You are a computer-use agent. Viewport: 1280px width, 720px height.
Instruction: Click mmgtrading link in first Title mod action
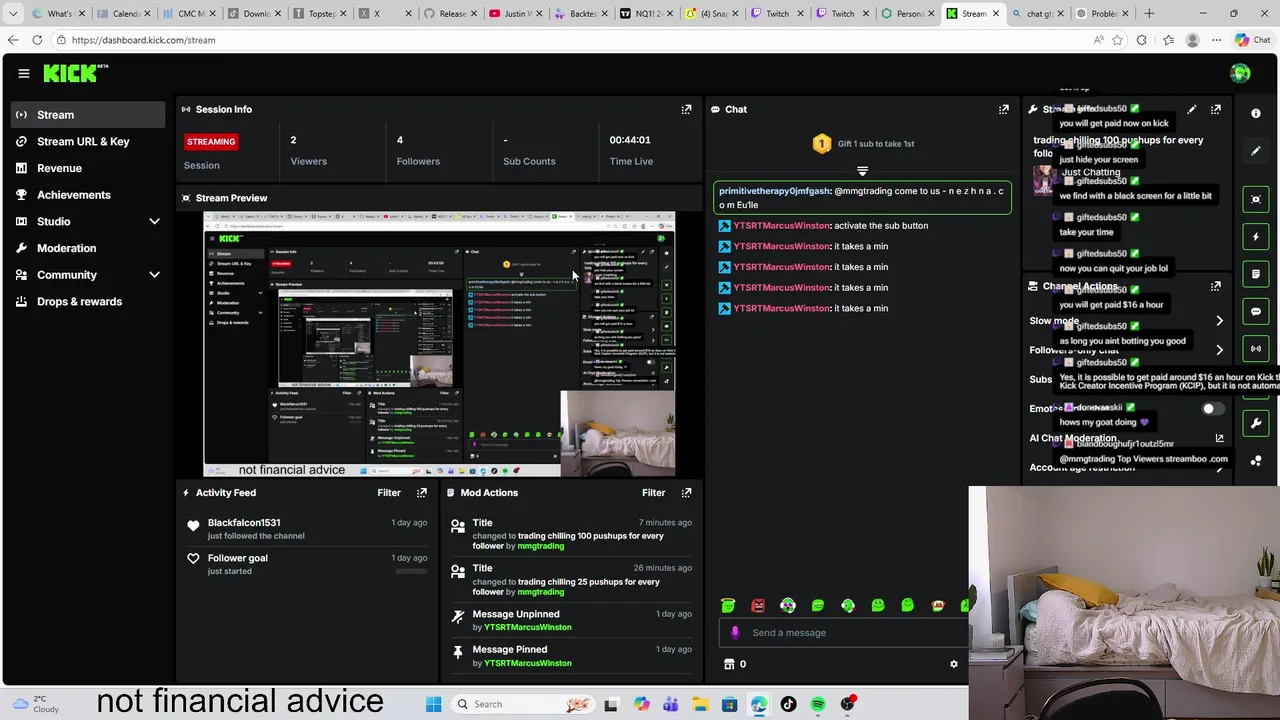[541, 546]
